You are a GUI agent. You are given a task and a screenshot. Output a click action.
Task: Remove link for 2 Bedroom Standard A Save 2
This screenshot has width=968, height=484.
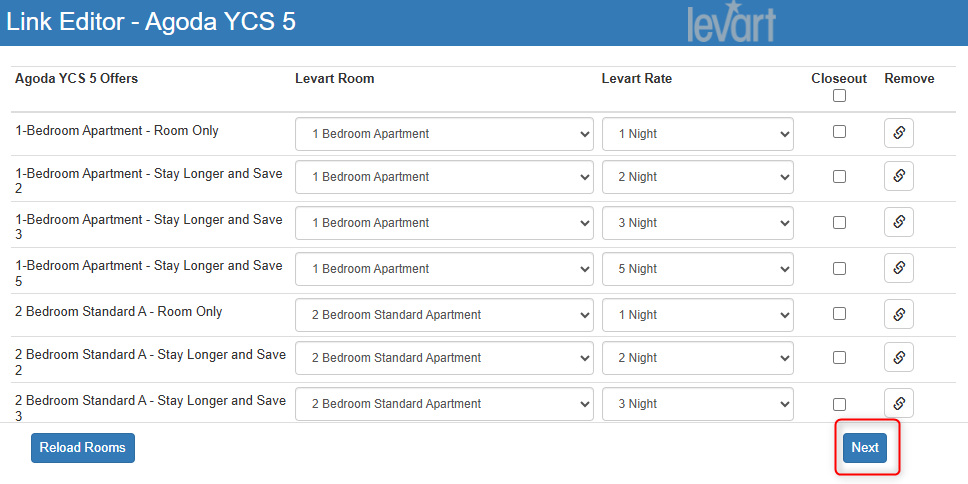898,357
